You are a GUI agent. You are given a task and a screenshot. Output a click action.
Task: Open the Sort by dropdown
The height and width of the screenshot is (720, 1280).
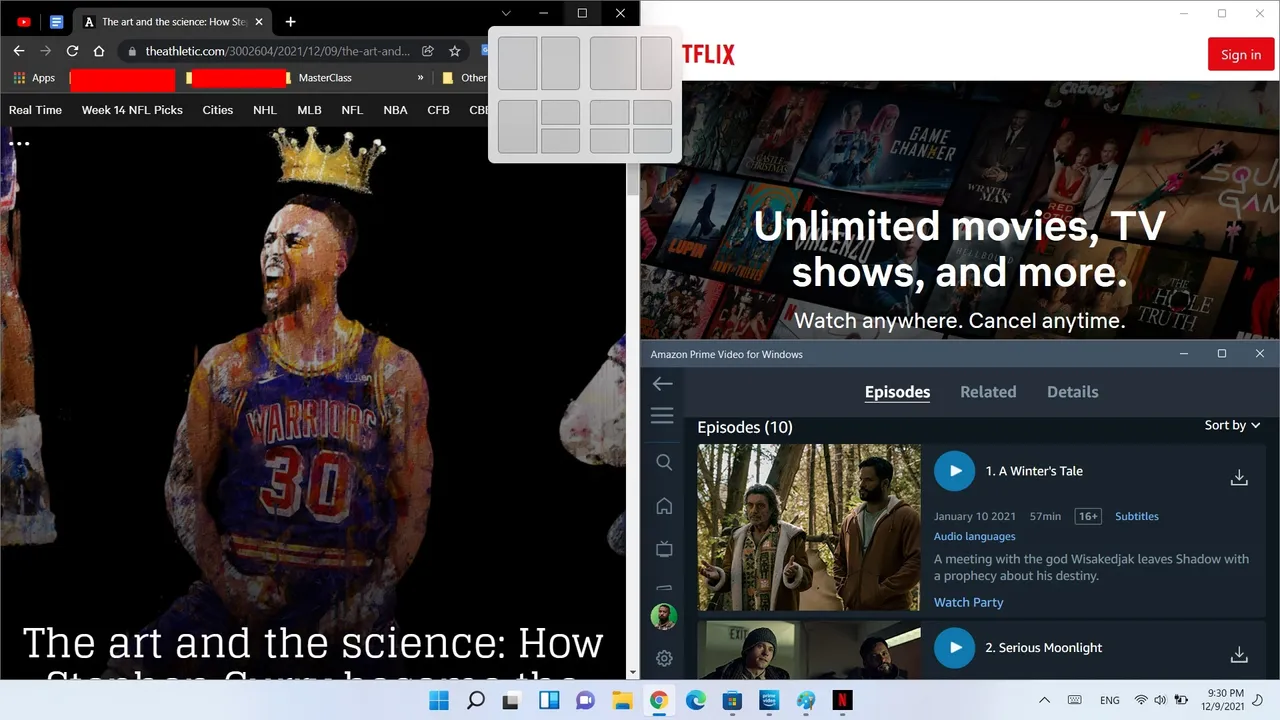[1232, 425]
